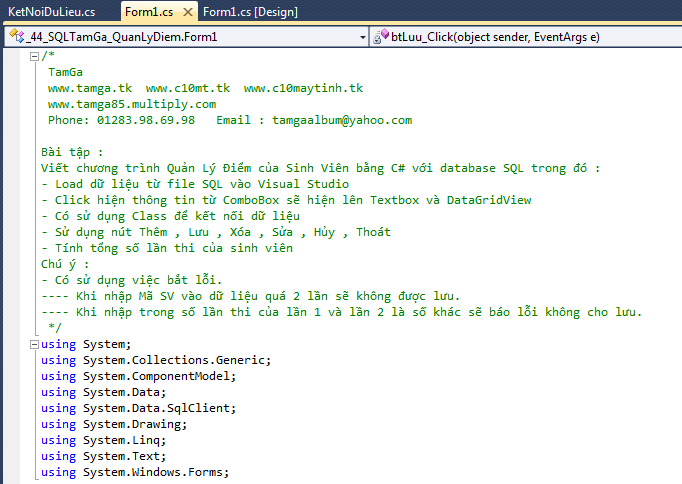
Task: Click 'Có sử dụng Class để kết nối' line
Action: [170, 216]
